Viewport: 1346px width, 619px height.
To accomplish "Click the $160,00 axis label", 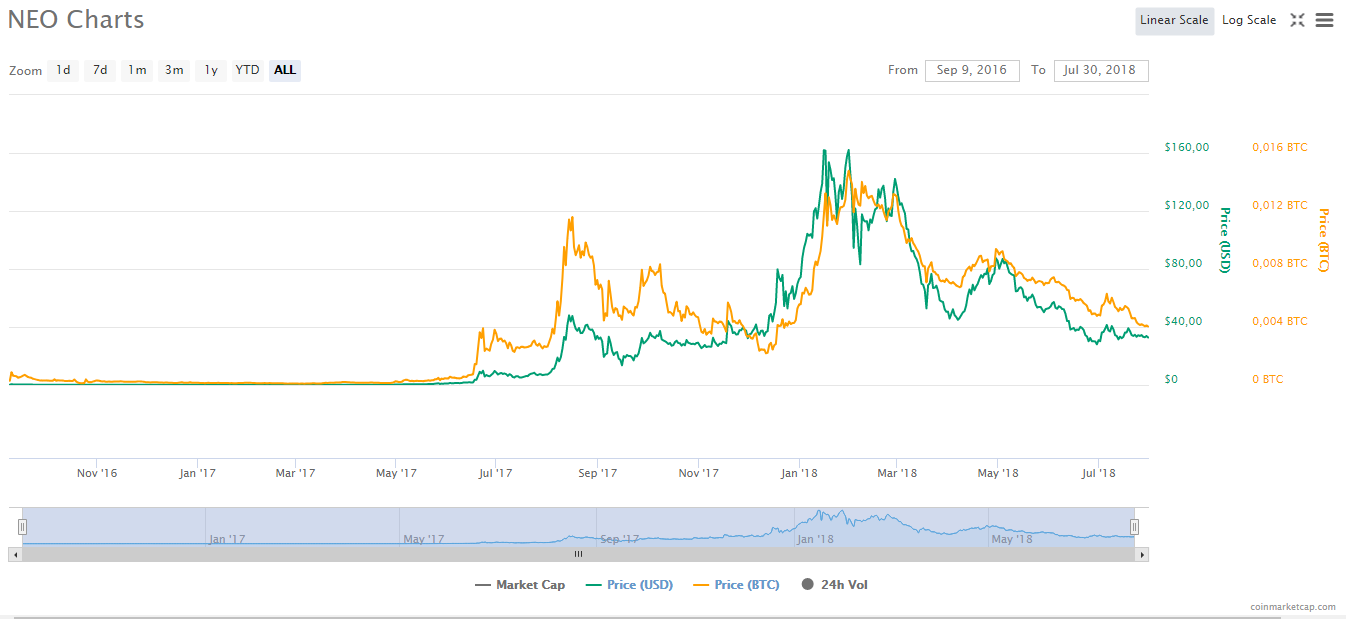I will [1187, 147].
